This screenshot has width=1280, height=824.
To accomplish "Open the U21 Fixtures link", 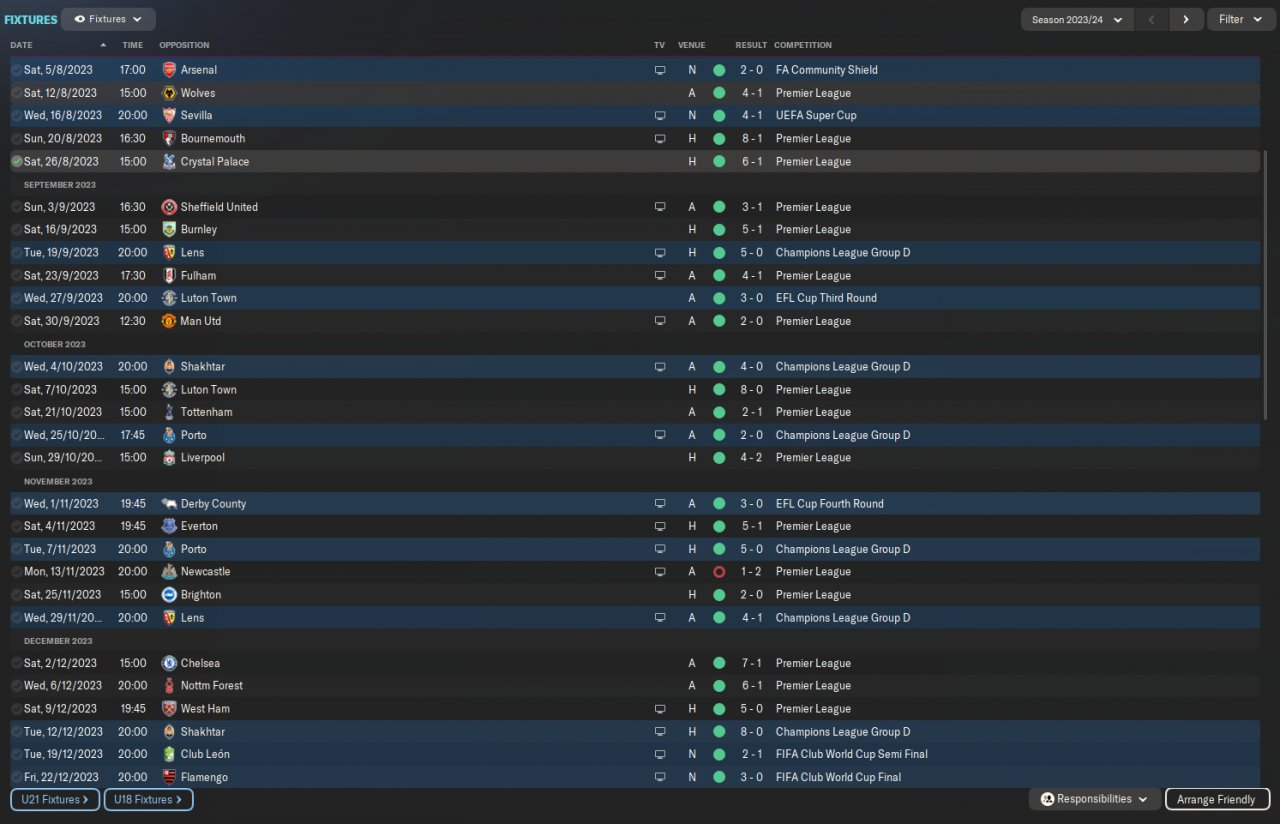I will (55, 799).
